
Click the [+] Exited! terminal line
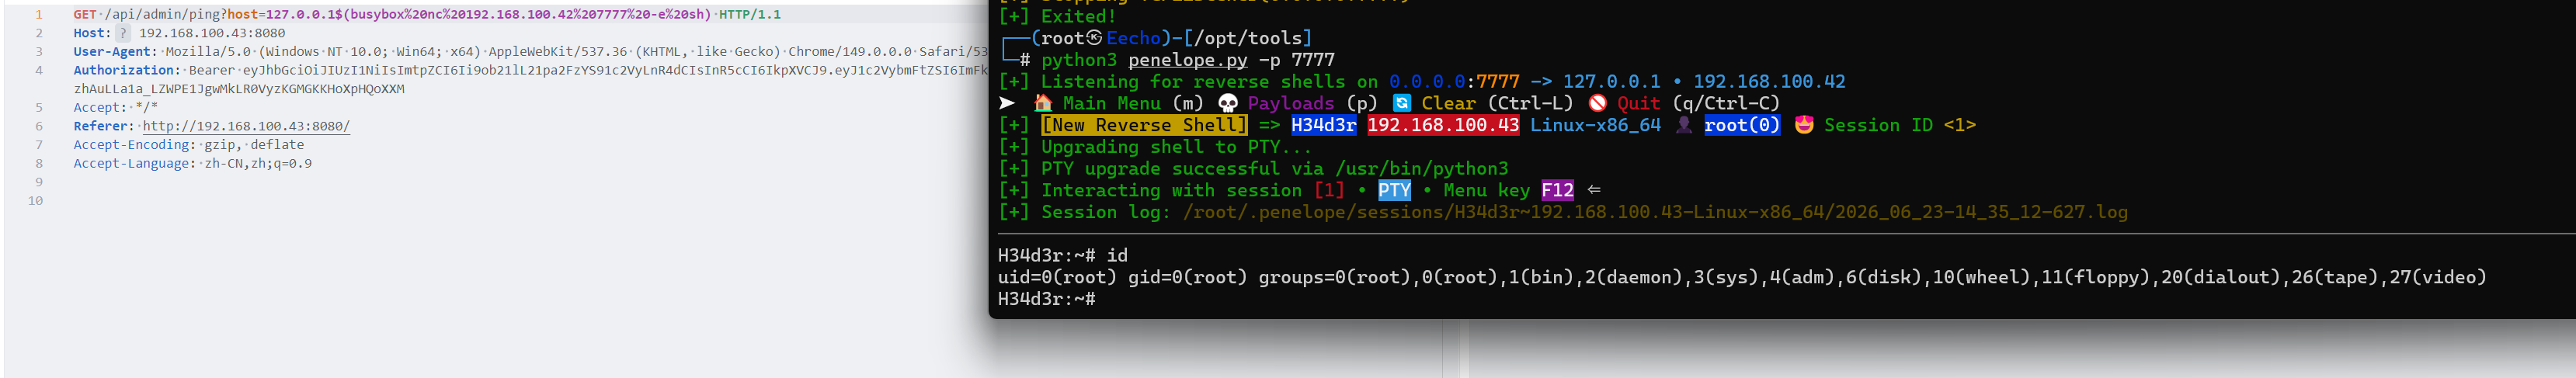click(1057, 16)
